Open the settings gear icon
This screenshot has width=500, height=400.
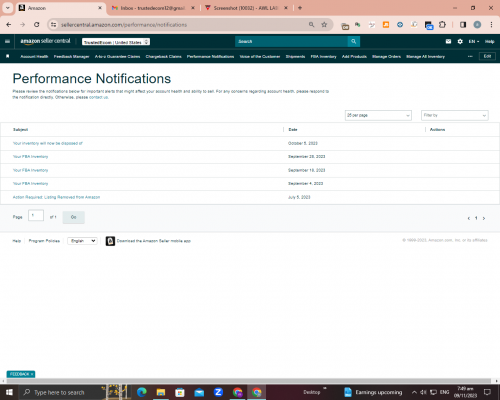tap(460, 41)
